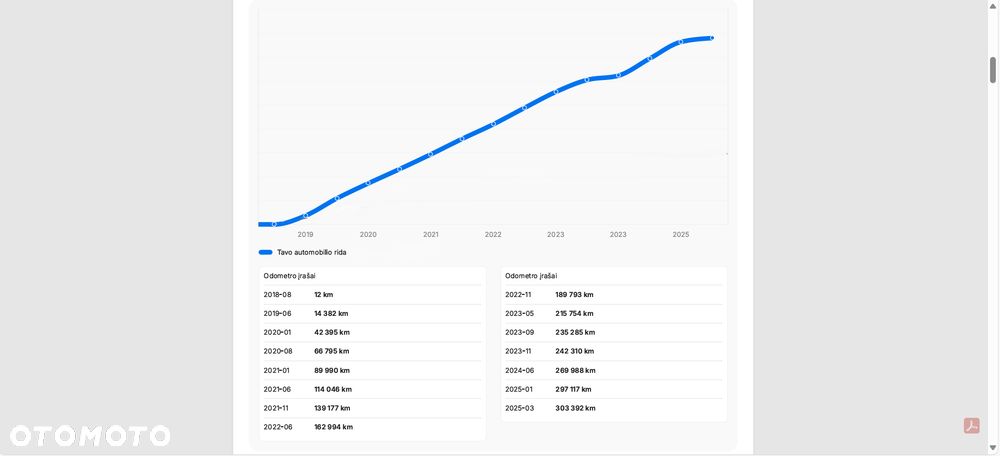Select the 66 795 km reading
This screenshot has height=456, width=1000.
click(332, 351)
